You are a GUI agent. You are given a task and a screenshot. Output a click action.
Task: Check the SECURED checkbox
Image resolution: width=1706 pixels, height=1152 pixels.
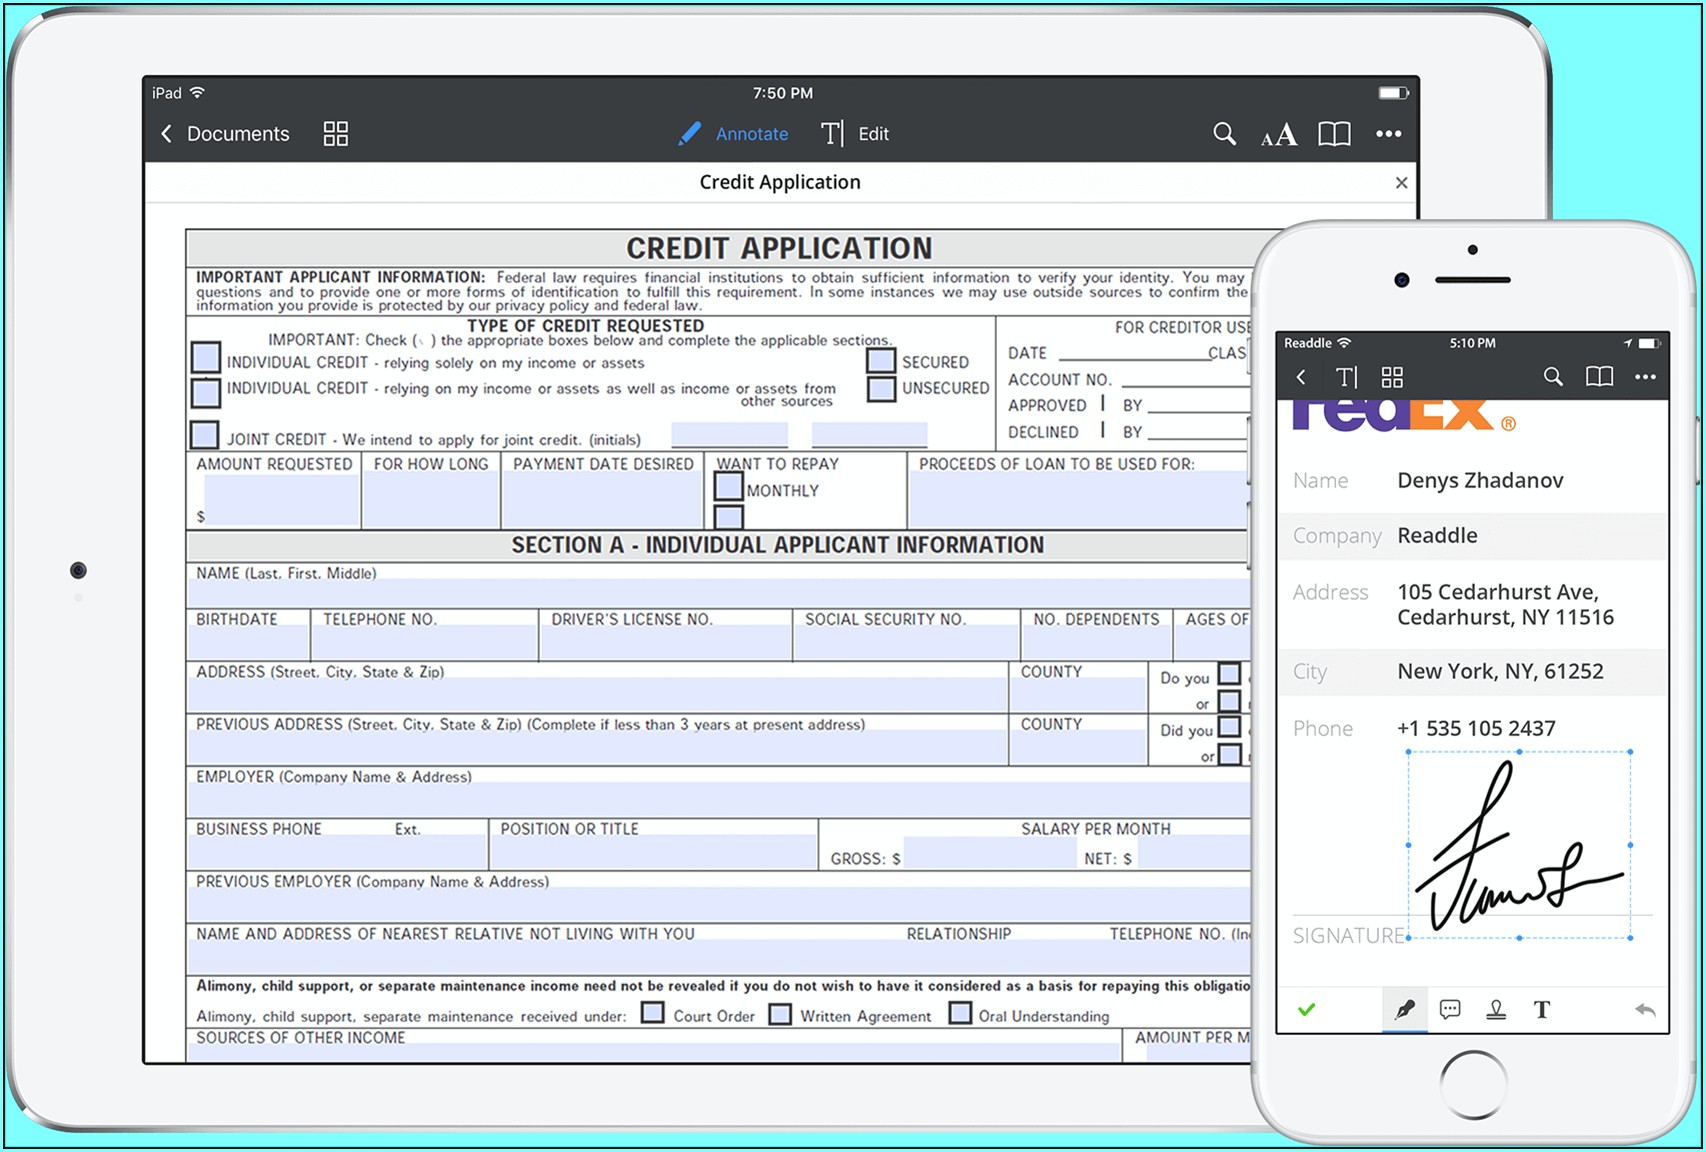click(x=881, y=361)
